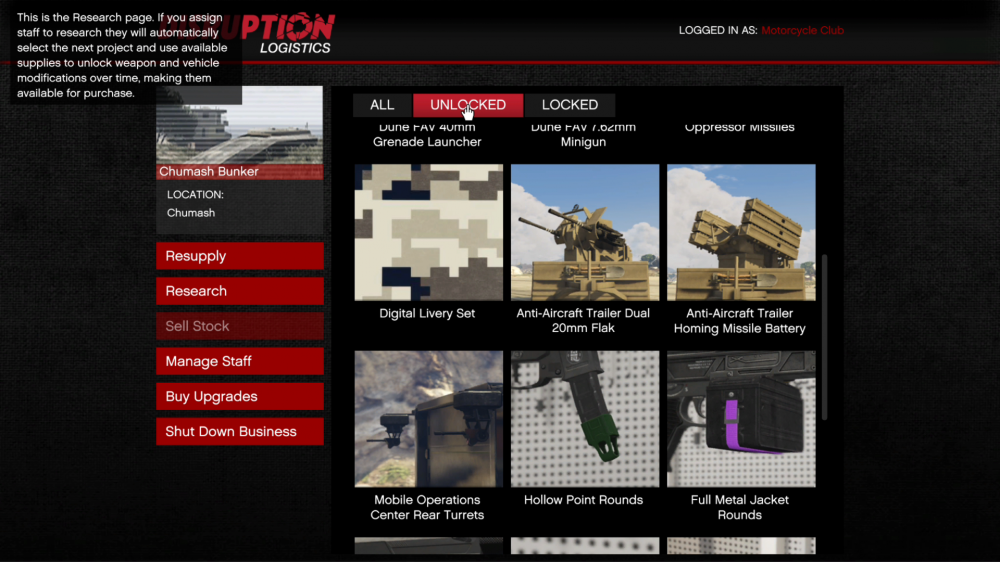This screenshot has width=1000, height=562.
Task: Click the Digital Livery Set label
Action: click(x=427, y=313)
